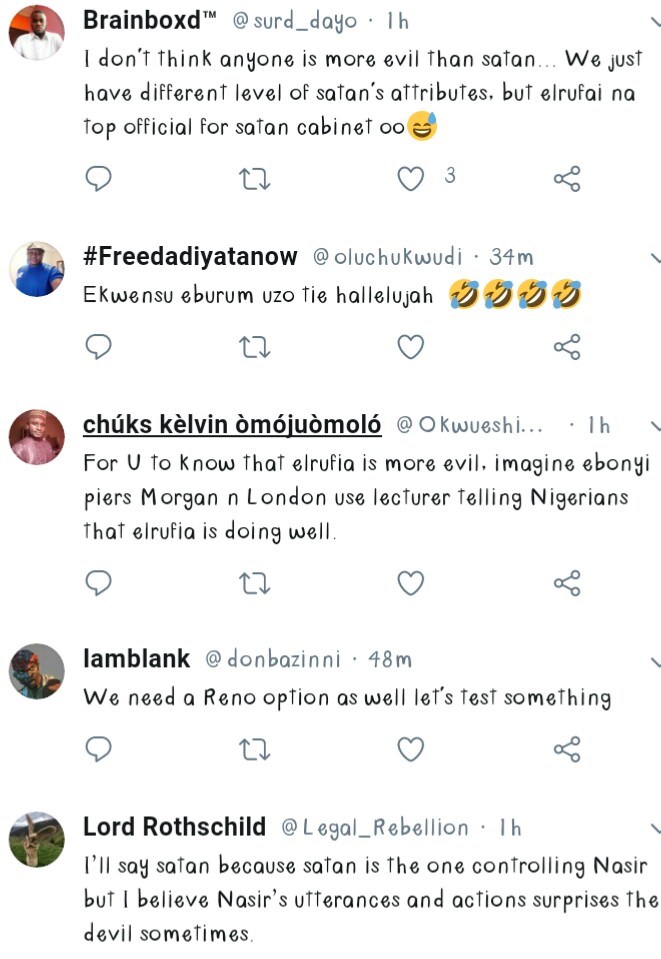Like Iamblank's Reno option tweet

click(411, 748)
